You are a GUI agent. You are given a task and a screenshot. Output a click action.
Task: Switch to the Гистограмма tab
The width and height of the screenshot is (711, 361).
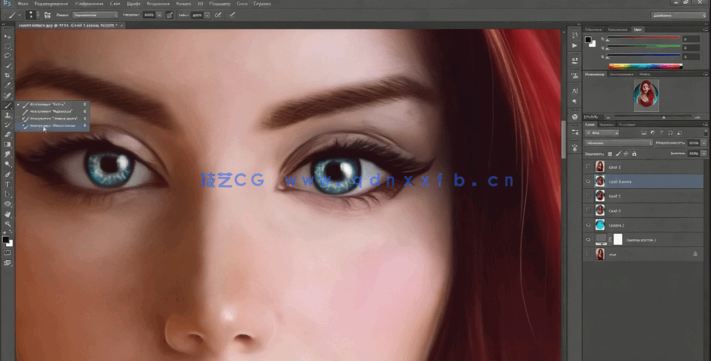621,74
